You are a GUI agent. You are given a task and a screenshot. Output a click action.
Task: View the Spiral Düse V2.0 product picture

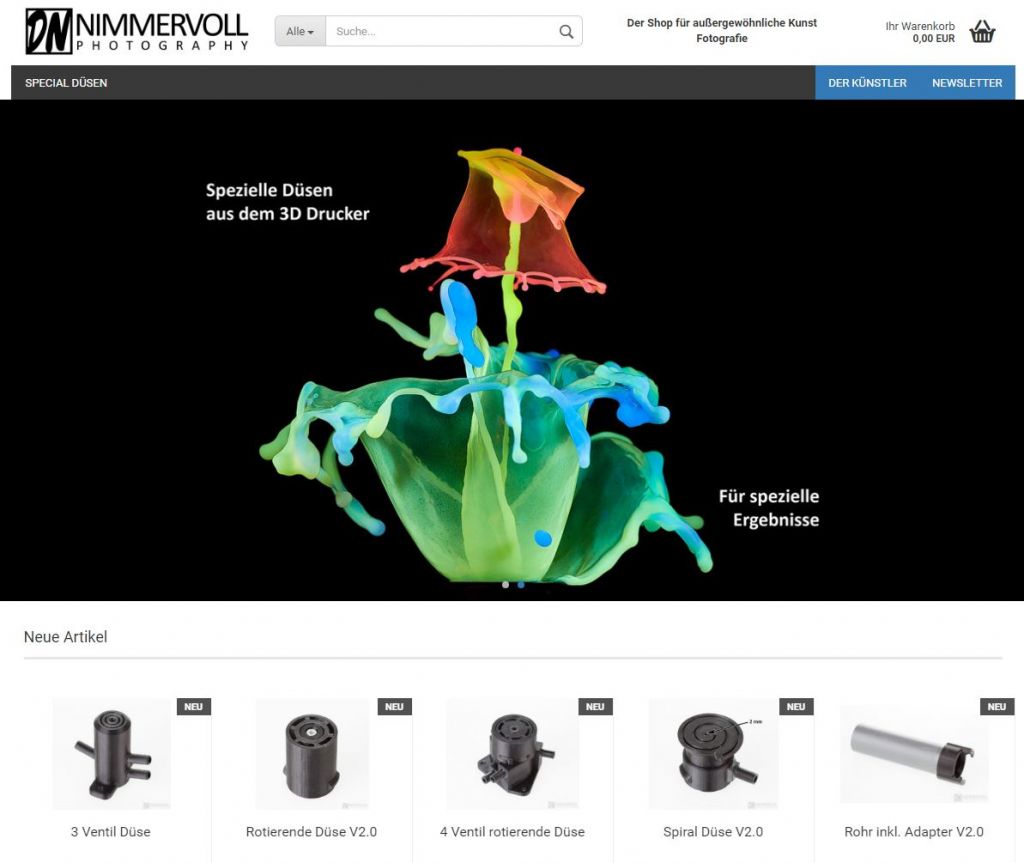click(712, 754)
